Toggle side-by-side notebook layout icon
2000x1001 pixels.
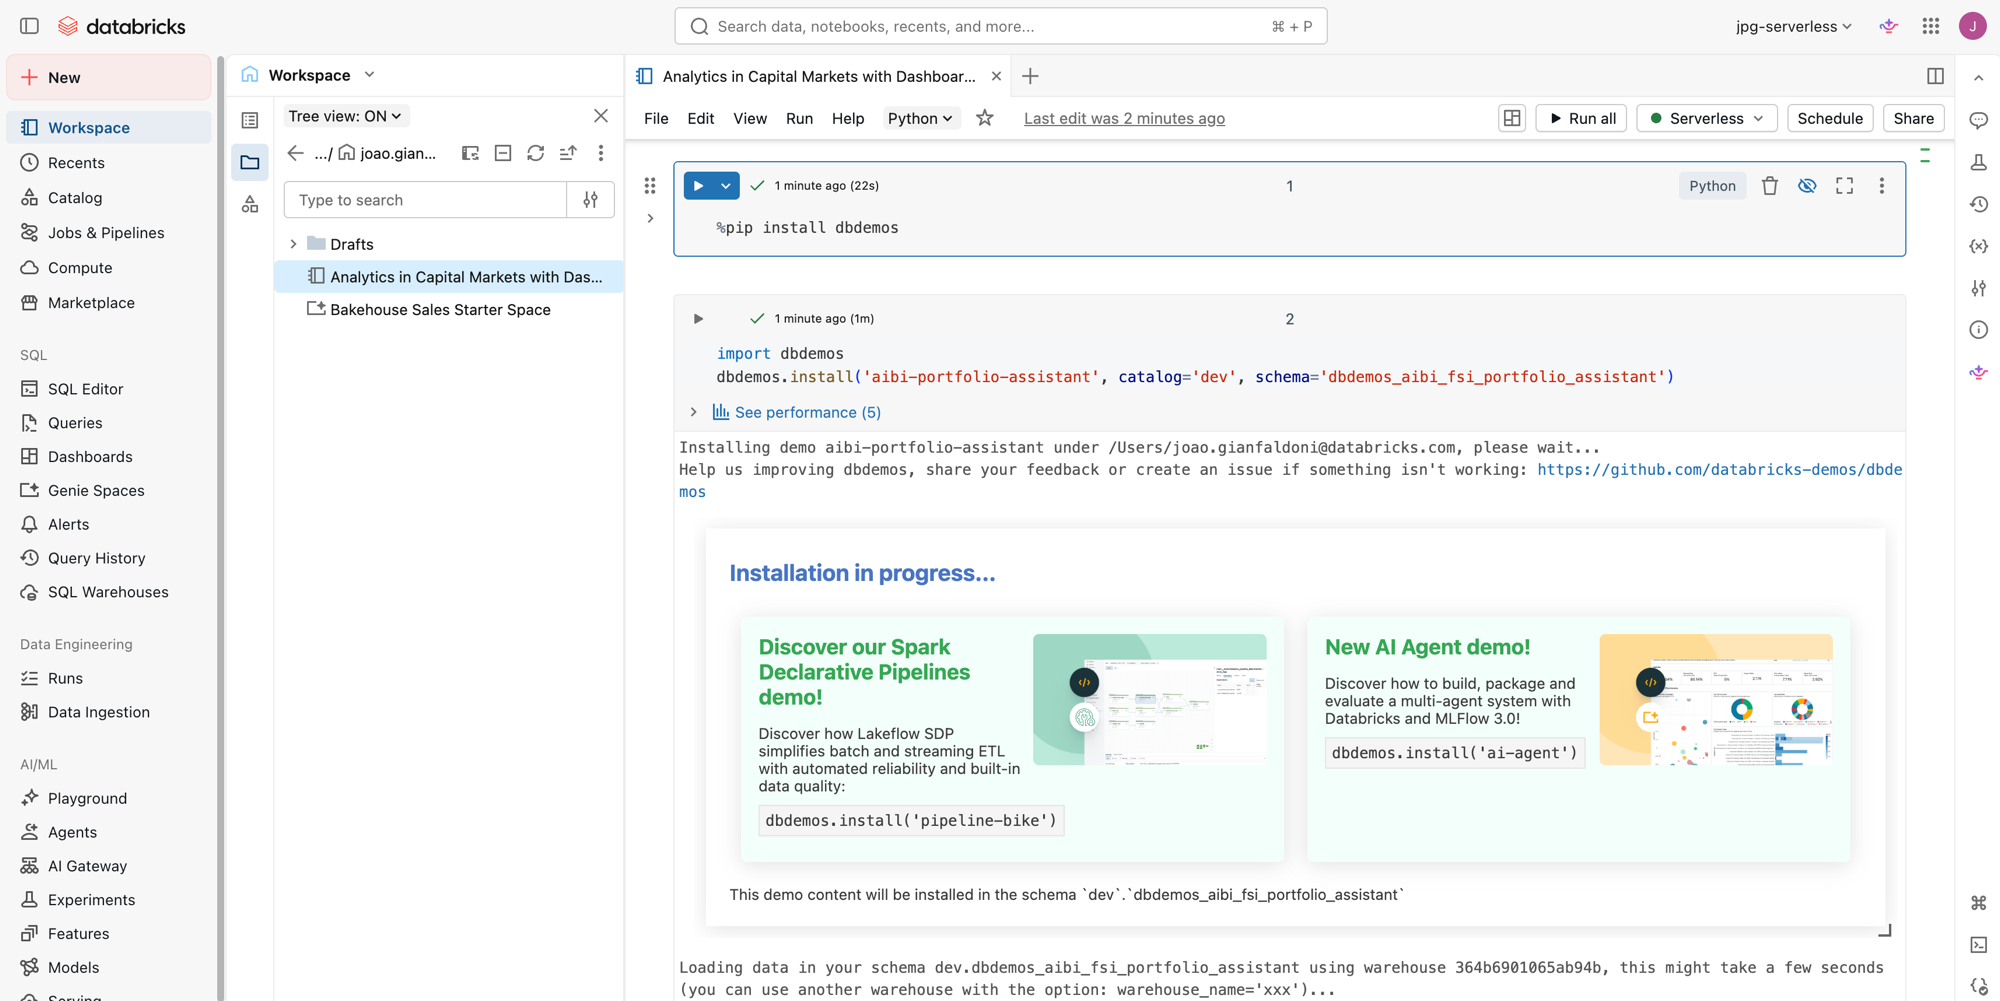pyautogui.click(x=1512, y=118)
